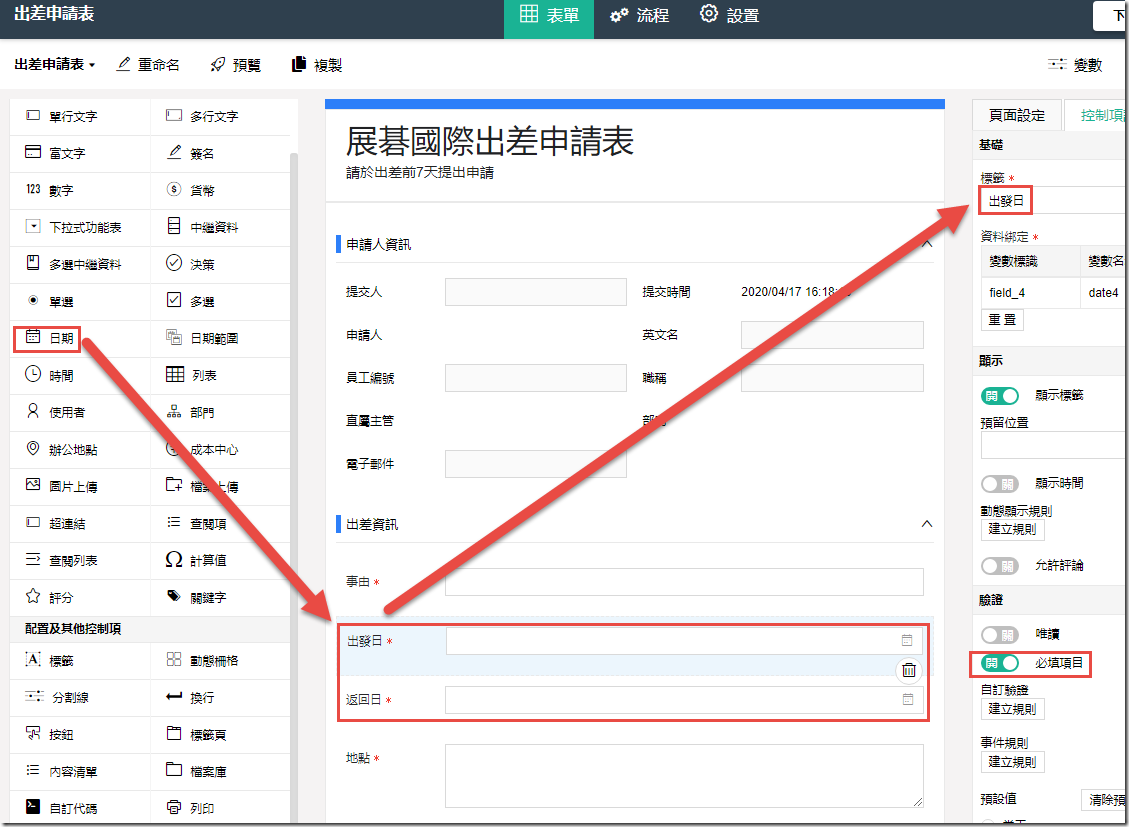This screenshot has width=1129, height=827.
Task: Open the 變數 variables panel
Action: tap(1075, 65)
